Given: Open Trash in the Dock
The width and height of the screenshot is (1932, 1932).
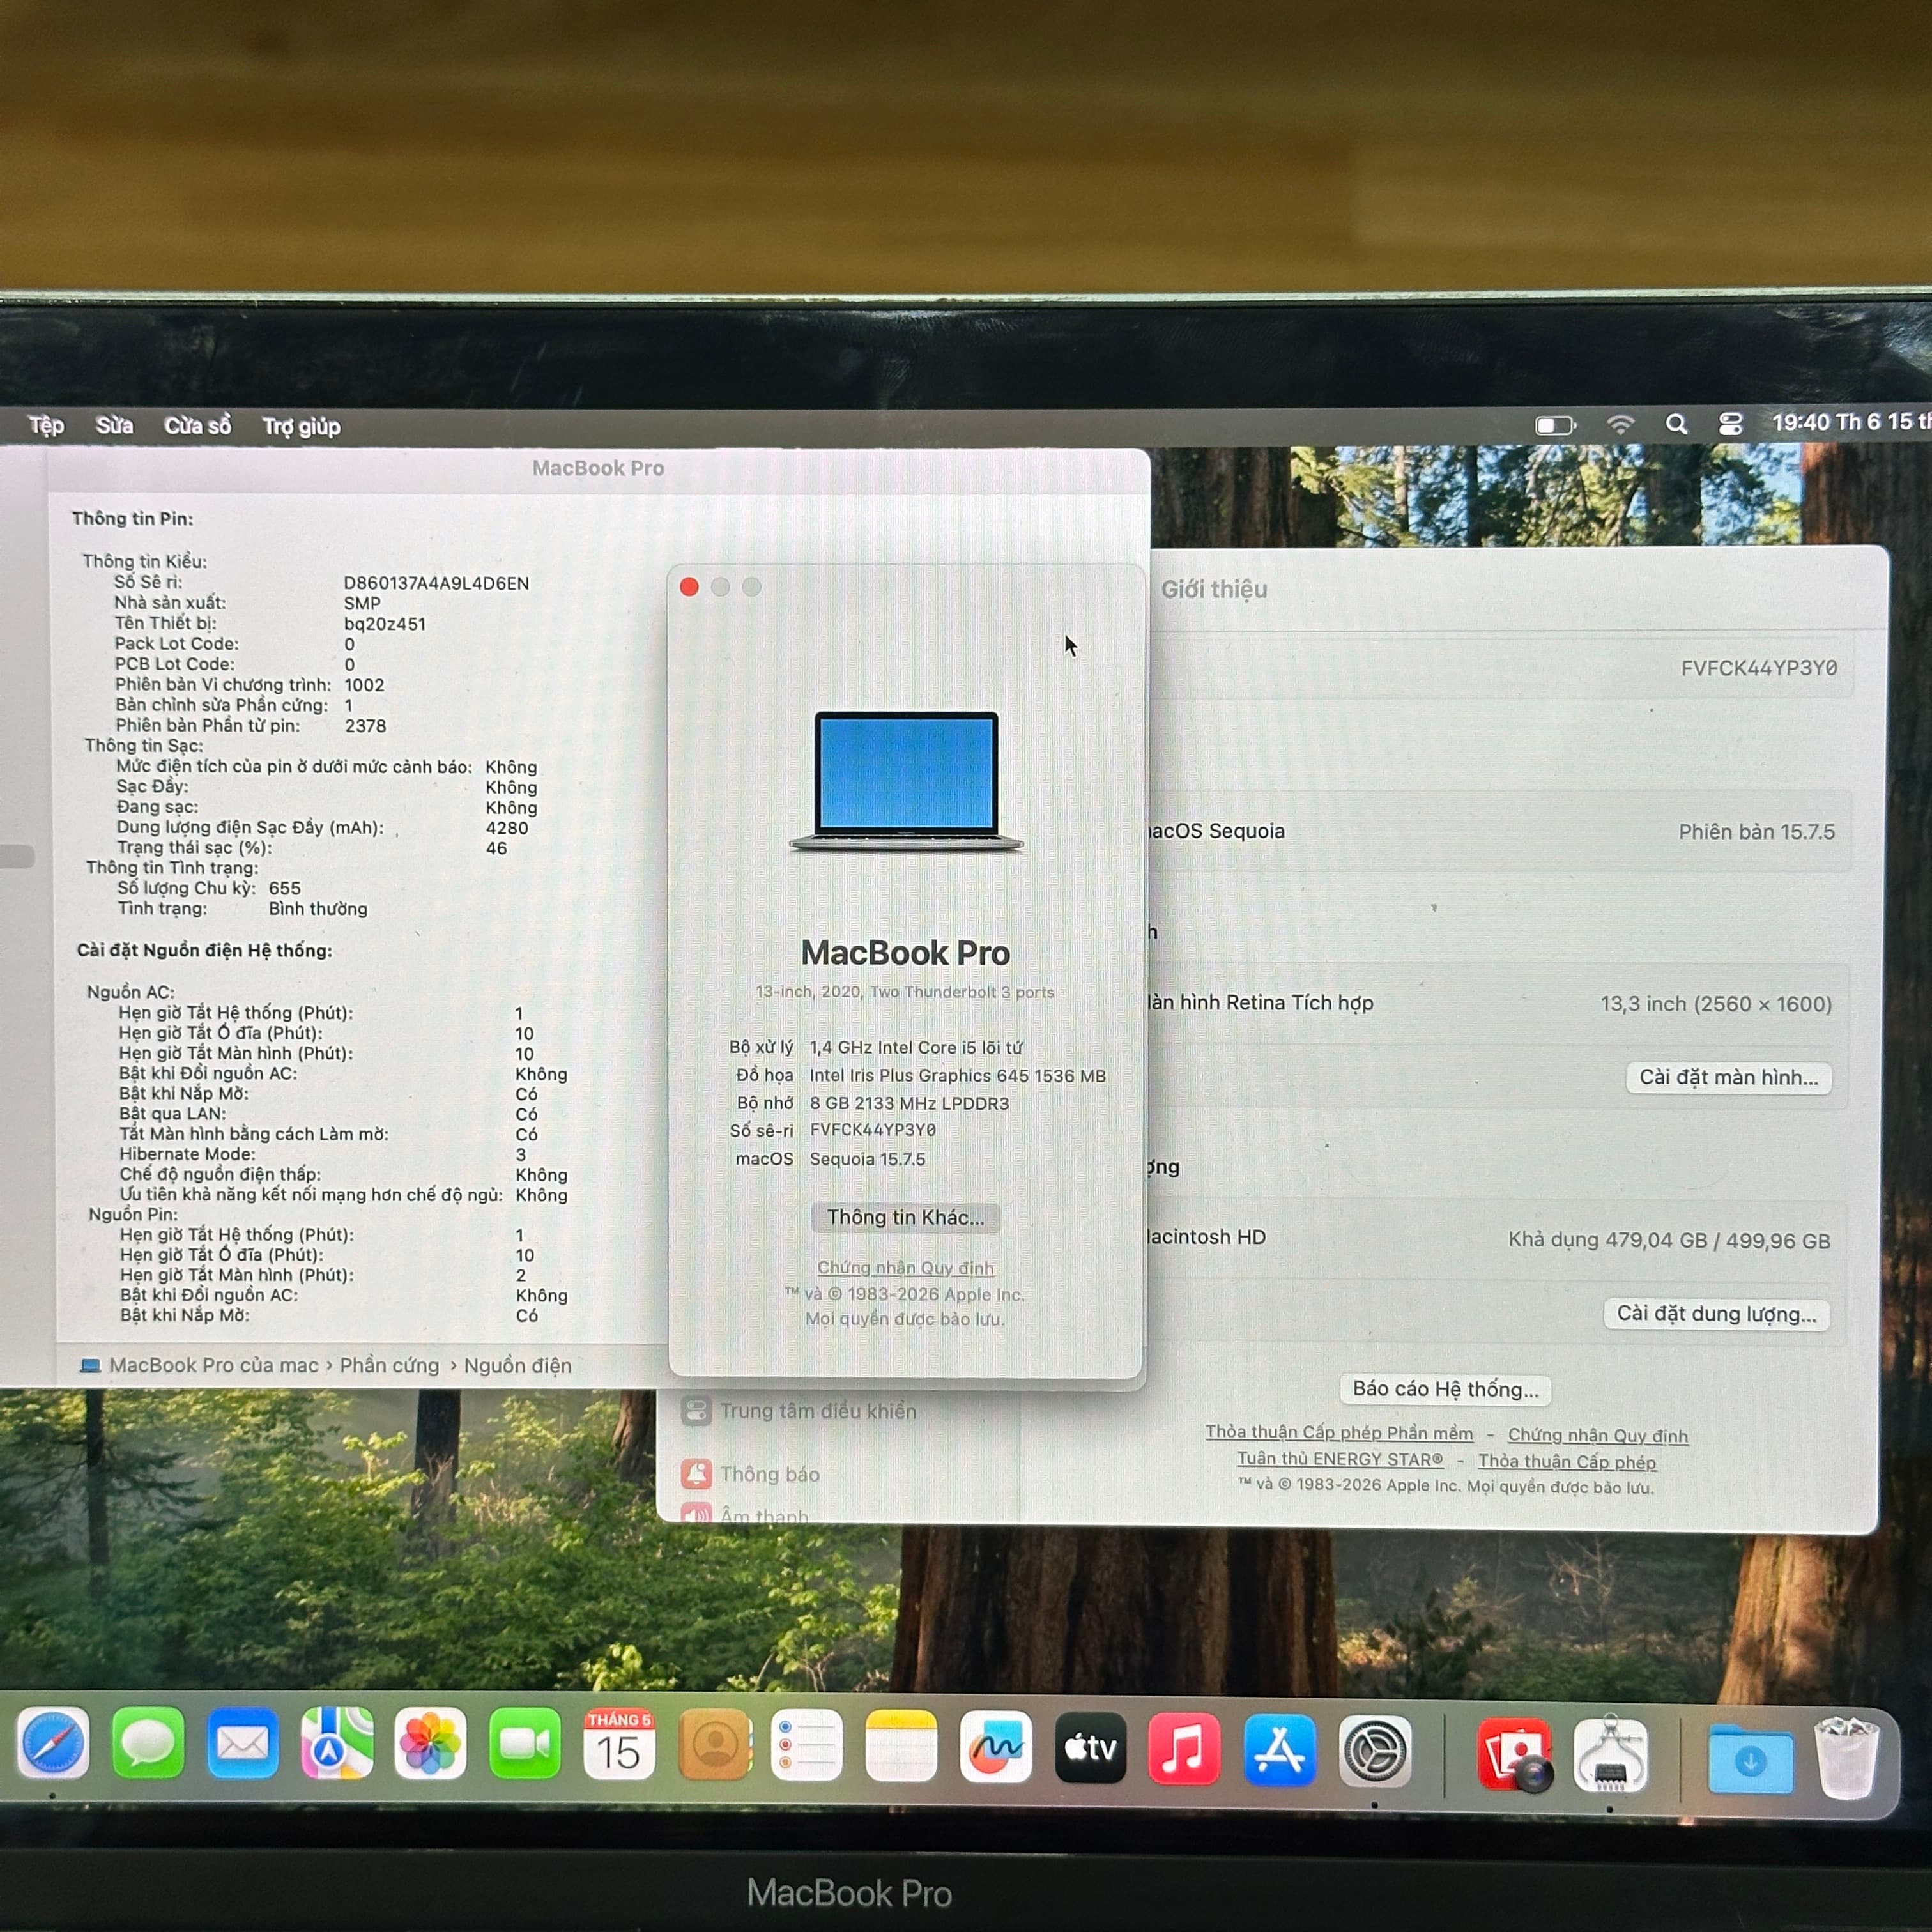Looking at the screenshot, I should 1846,1758.
